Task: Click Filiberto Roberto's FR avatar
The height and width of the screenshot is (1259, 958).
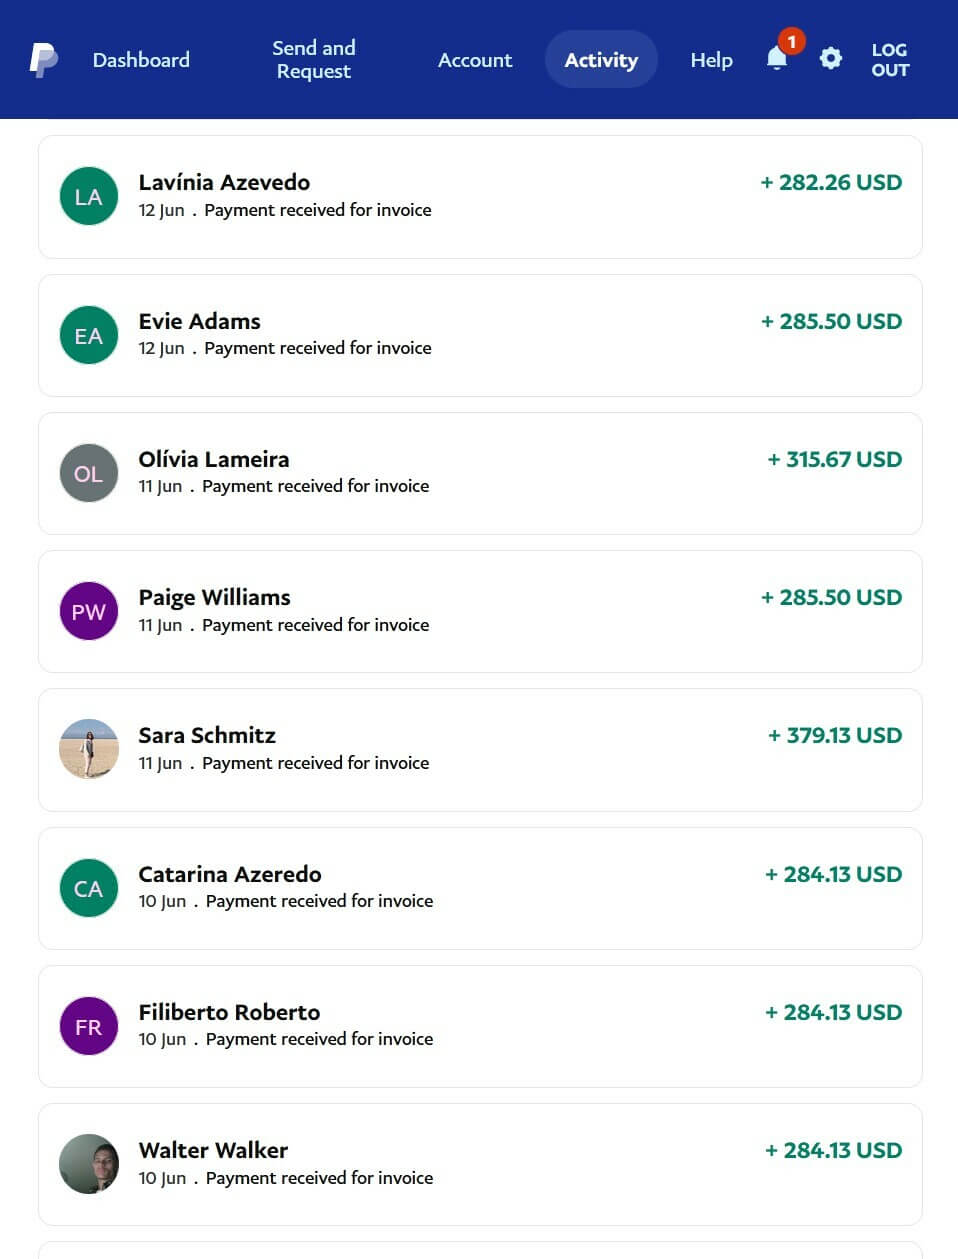Action: point(89,1026)
